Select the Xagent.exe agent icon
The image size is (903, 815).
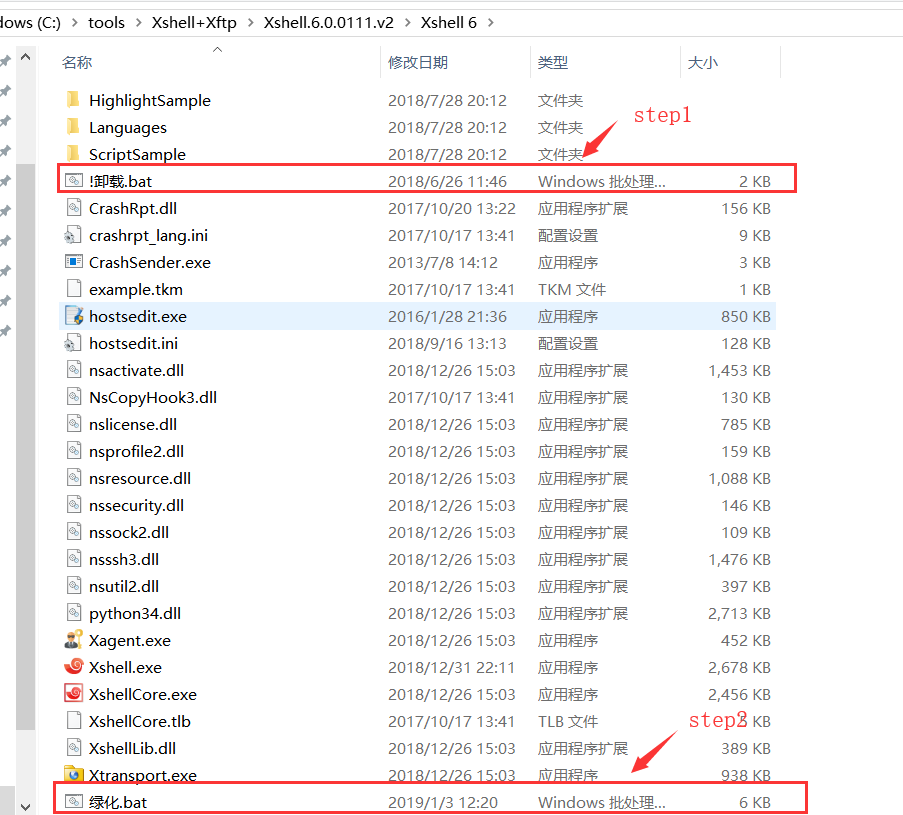tap(73, 640)
